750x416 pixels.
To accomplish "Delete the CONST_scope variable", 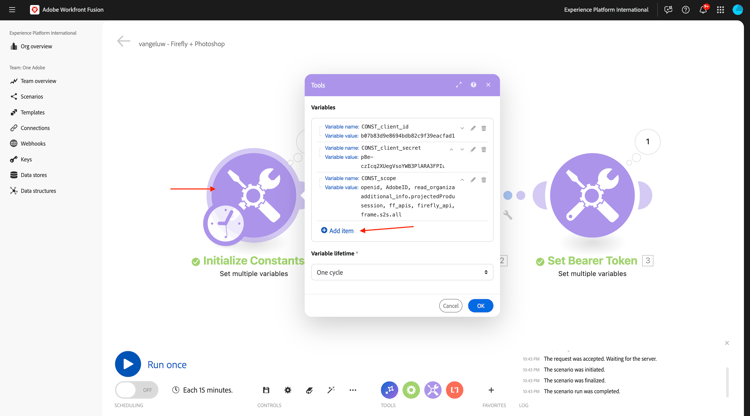I will click(x=484, y=180).
